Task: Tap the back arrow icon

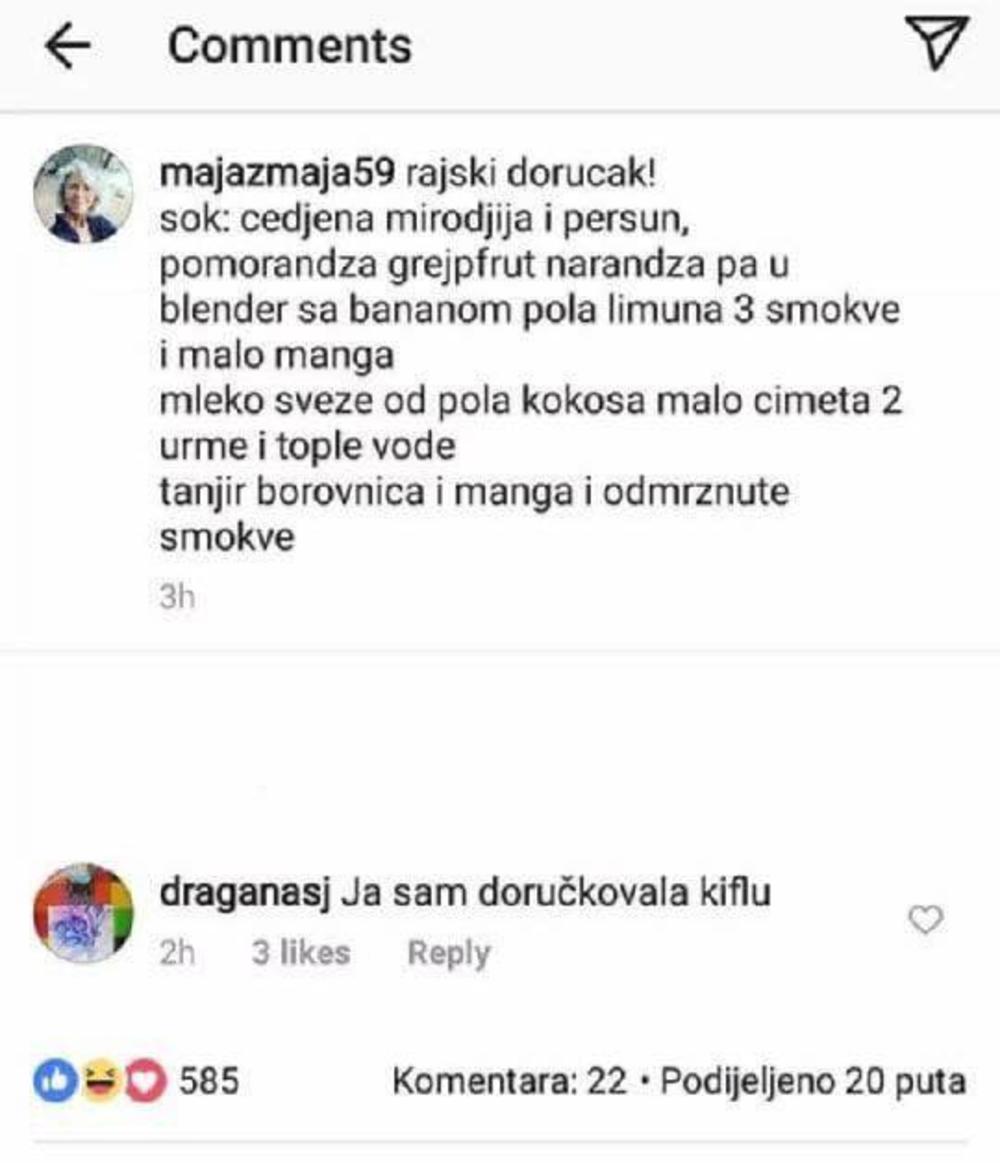Action: coord(68,45)
